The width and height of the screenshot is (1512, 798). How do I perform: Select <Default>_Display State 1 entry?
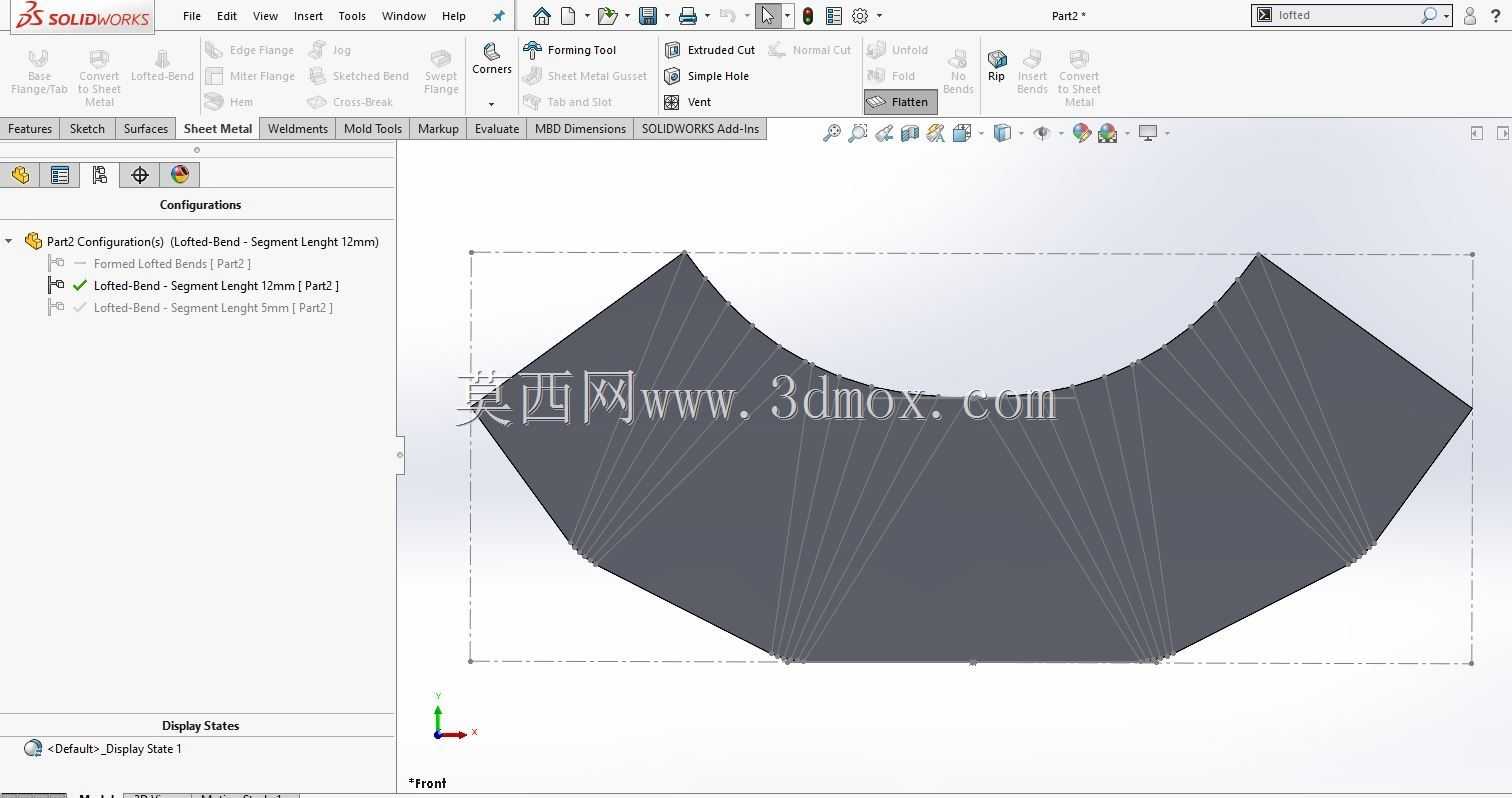(114, 749)
